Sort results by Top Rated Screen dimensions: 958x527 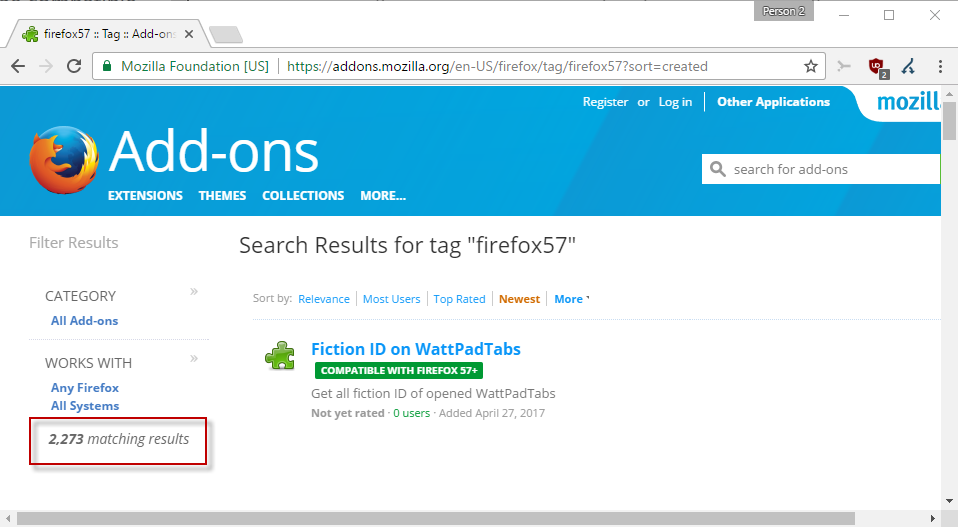coord(459,299)
